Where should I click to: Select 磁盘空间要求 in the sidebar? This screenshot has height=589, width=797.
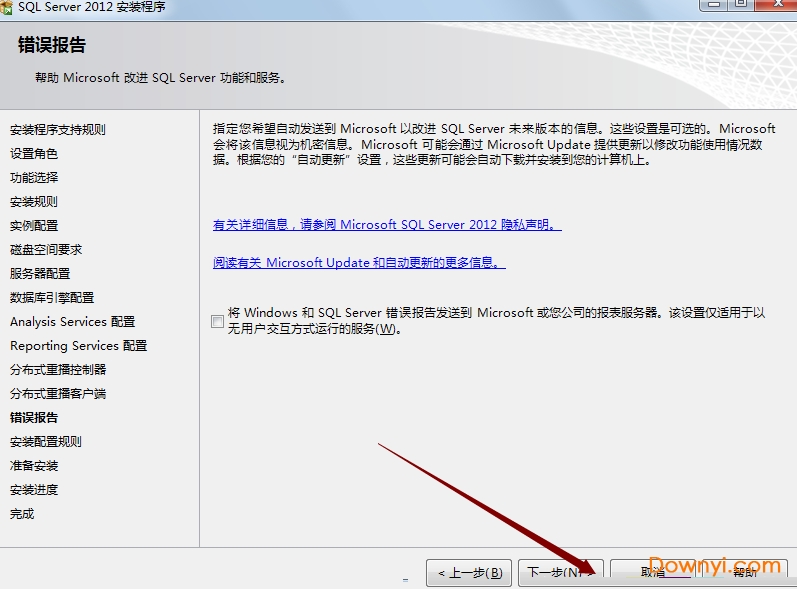coord(46,250)
